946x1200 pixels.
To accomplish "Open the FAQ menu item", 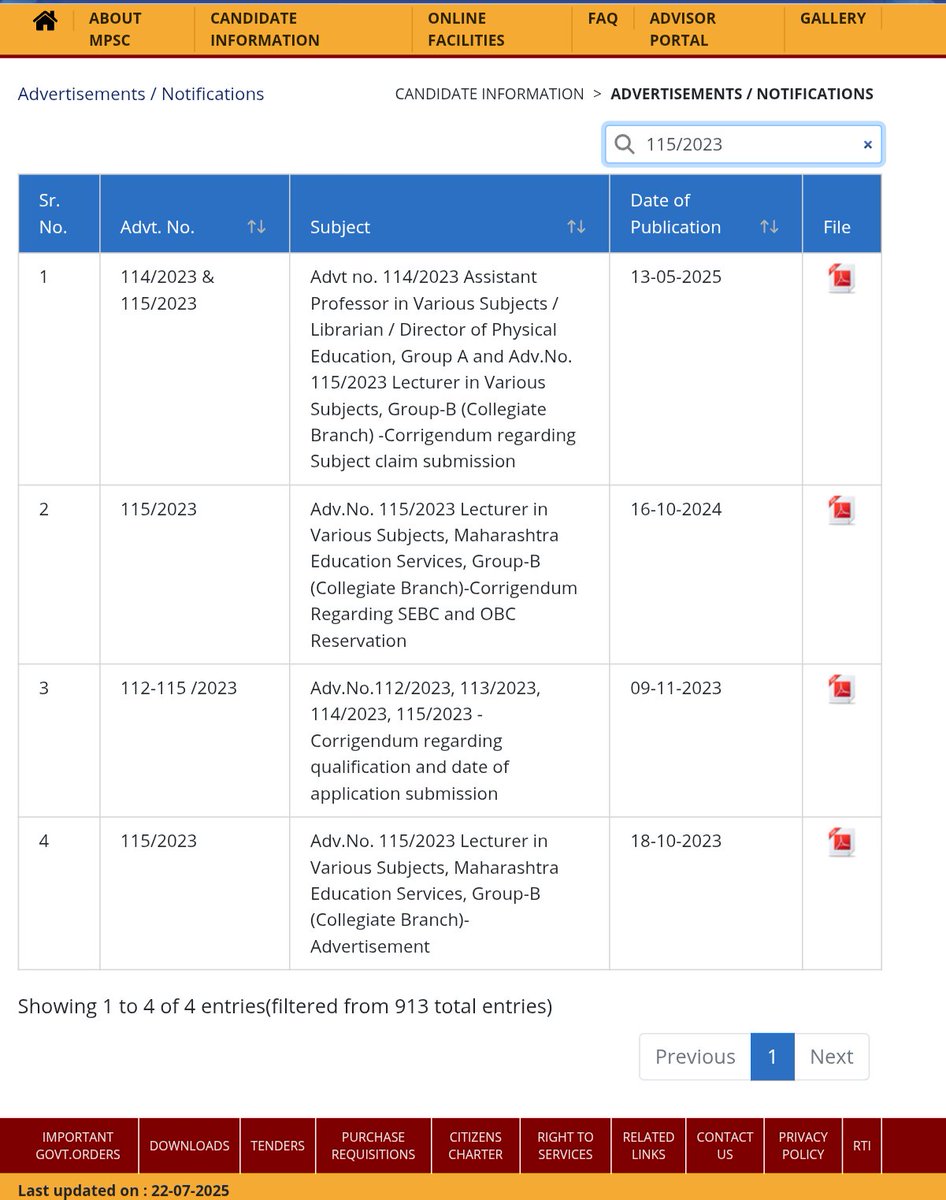I will tap(603, 18).
